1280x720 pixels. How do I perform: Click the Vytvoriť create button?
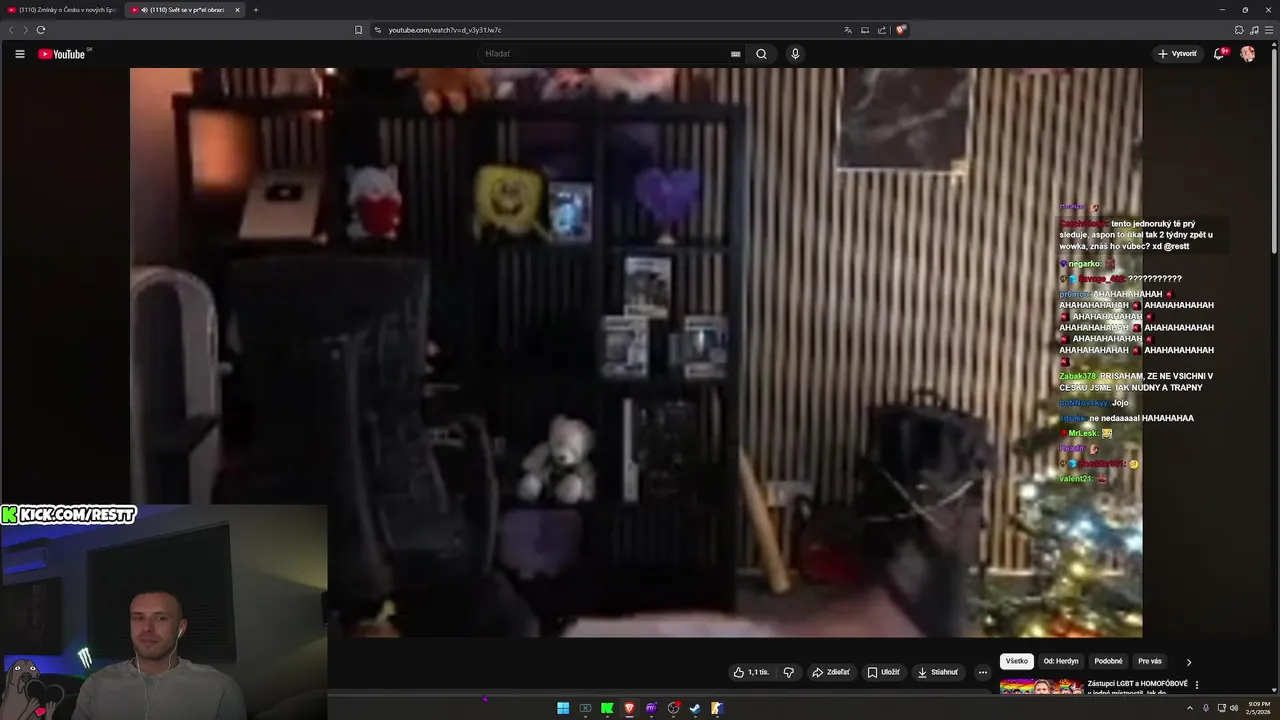[1177, 54]
